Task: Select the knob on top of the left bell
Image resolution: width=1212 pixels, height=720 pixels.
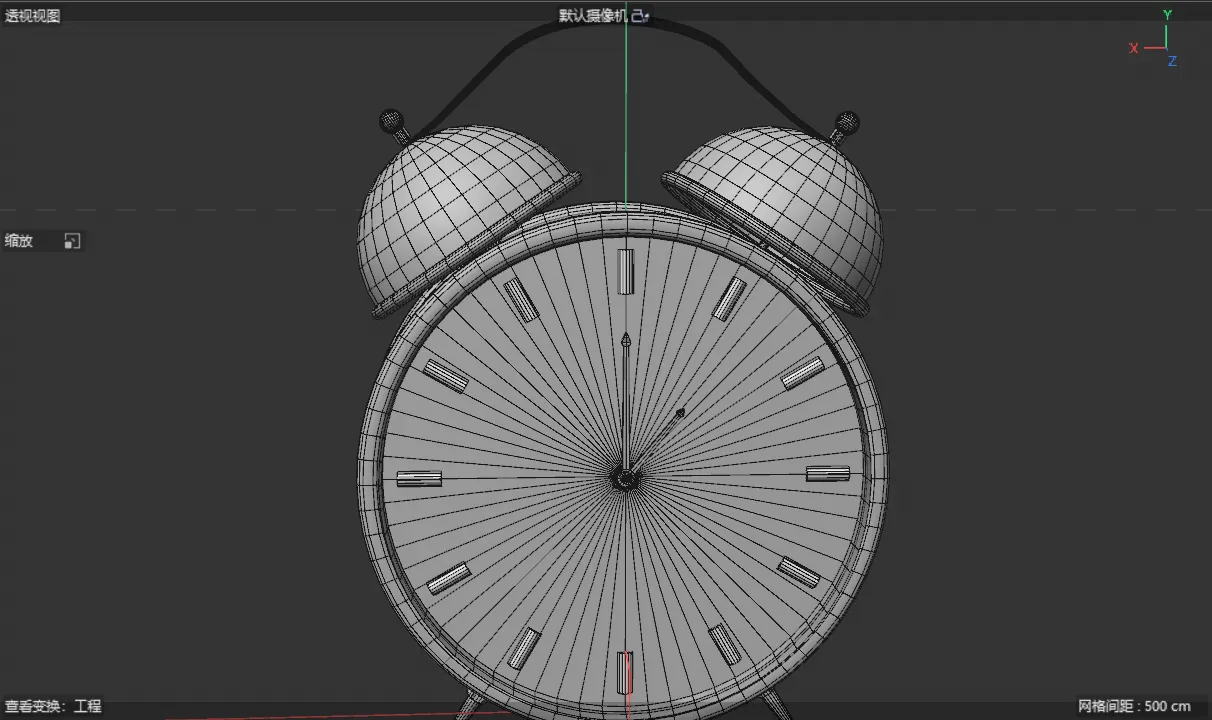Action: pos(391,122)
